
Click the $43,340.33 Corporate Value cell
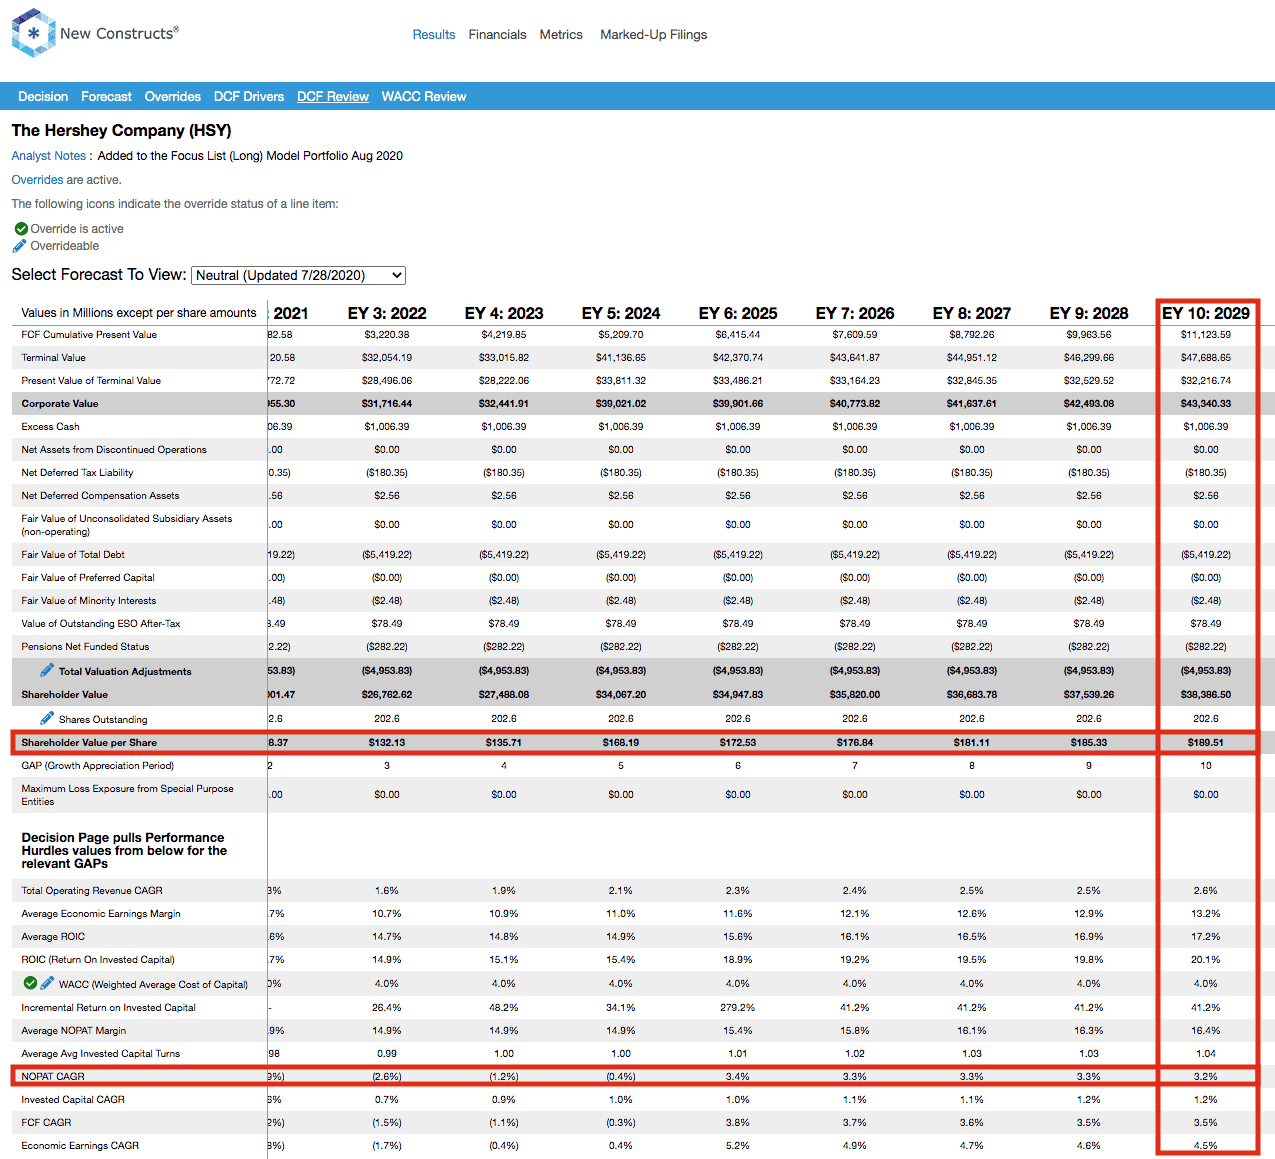click(x=1206, y=404)
